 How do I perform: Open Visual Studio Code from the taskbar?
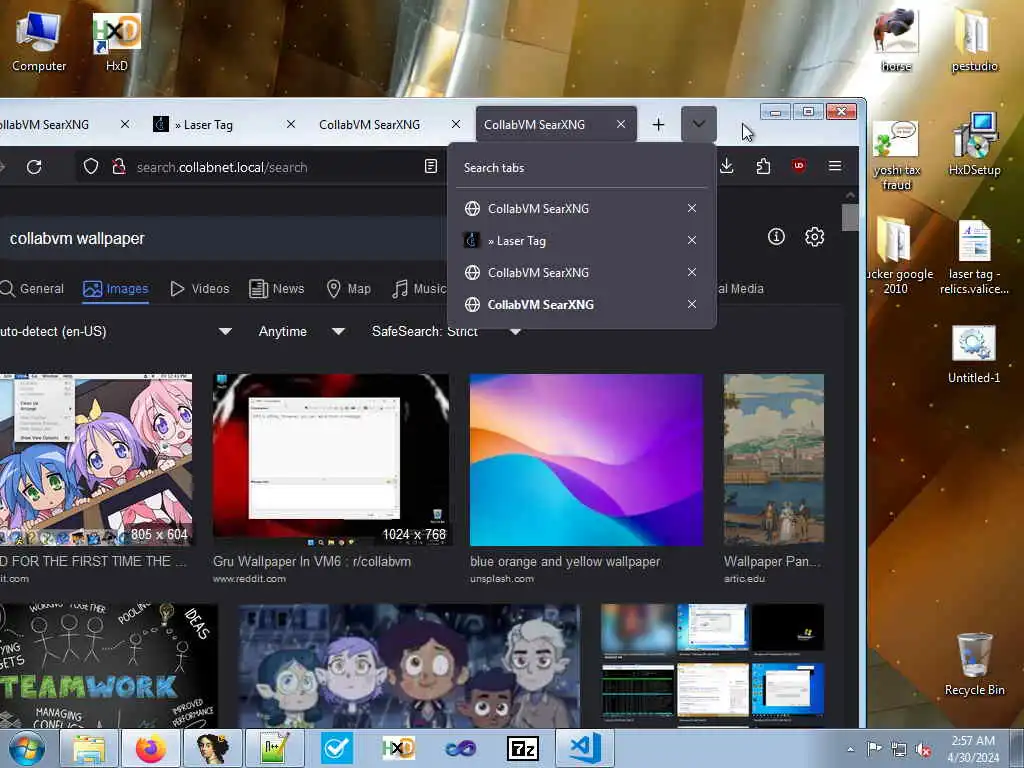(584, 748)
